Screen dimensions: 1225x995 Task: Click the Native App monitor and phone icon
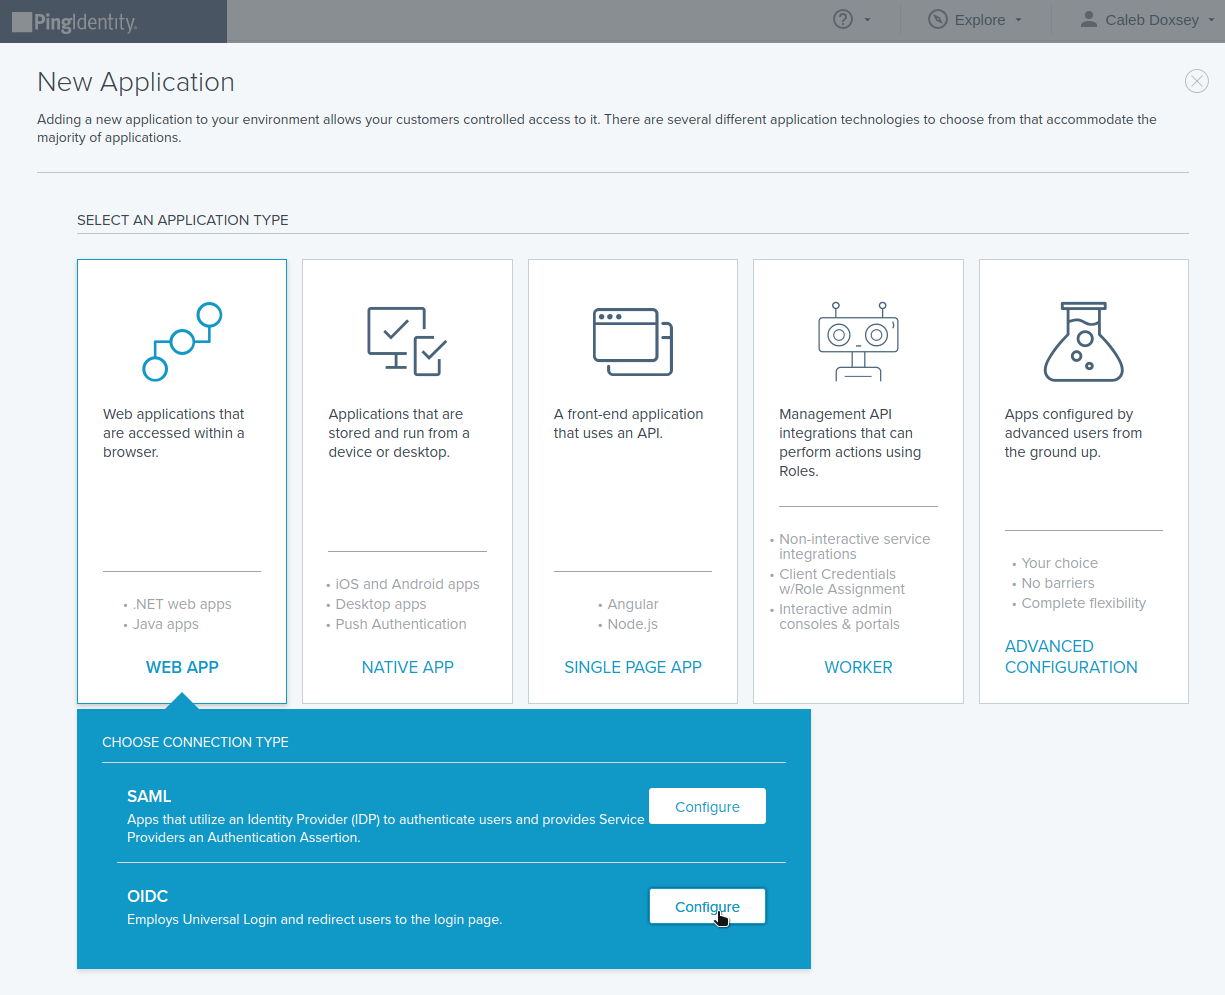point(407,341)
